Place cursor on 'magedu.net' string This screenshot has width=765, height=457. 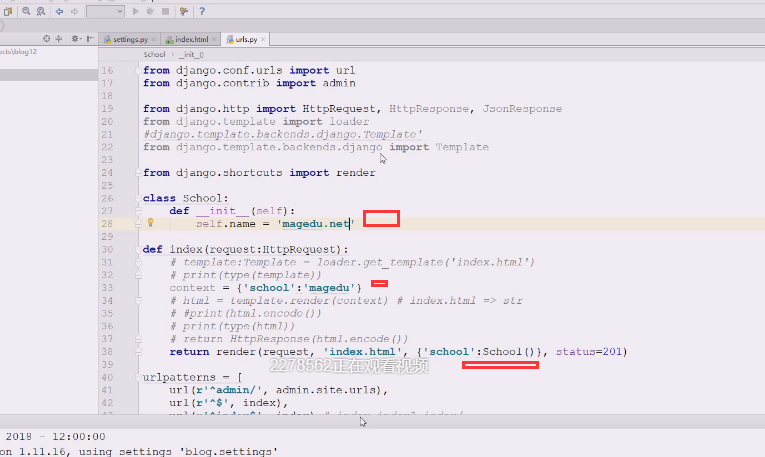point(316,224)
